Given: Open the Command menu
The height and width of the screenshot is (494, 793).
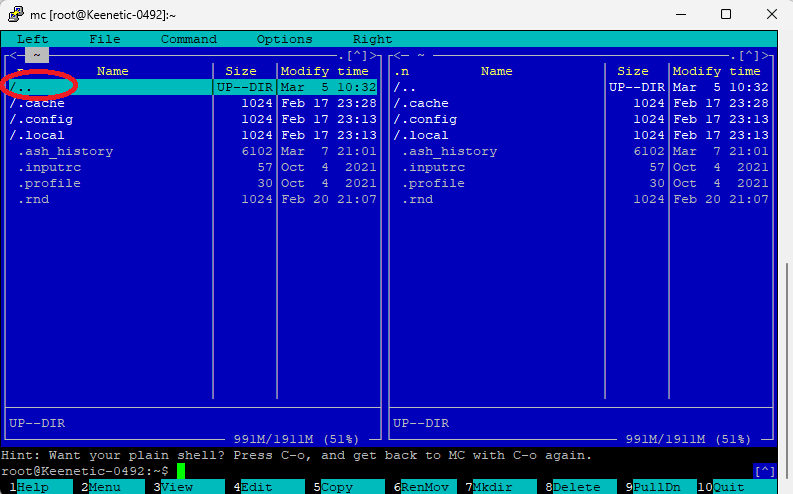Looking at the screenshot, I should point(189,39).
